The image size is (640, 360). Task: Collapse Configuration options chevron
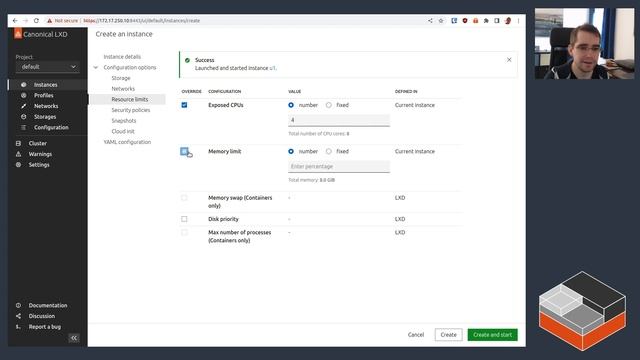click(x=96, y=67)
